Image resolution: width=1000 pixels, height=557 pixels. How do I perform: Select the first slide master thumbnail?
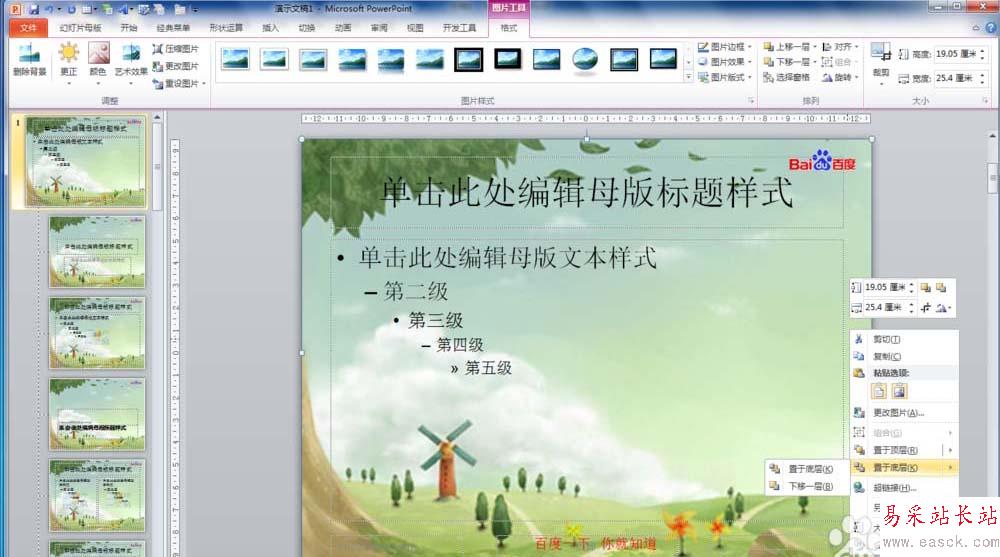[85, 162]
